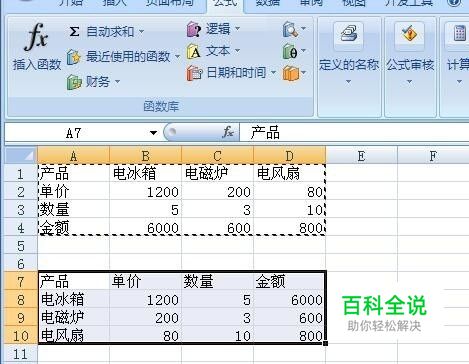Click the 公式审核 icon
The width and height of the screenshot is (469, 364).
point(410,34)
